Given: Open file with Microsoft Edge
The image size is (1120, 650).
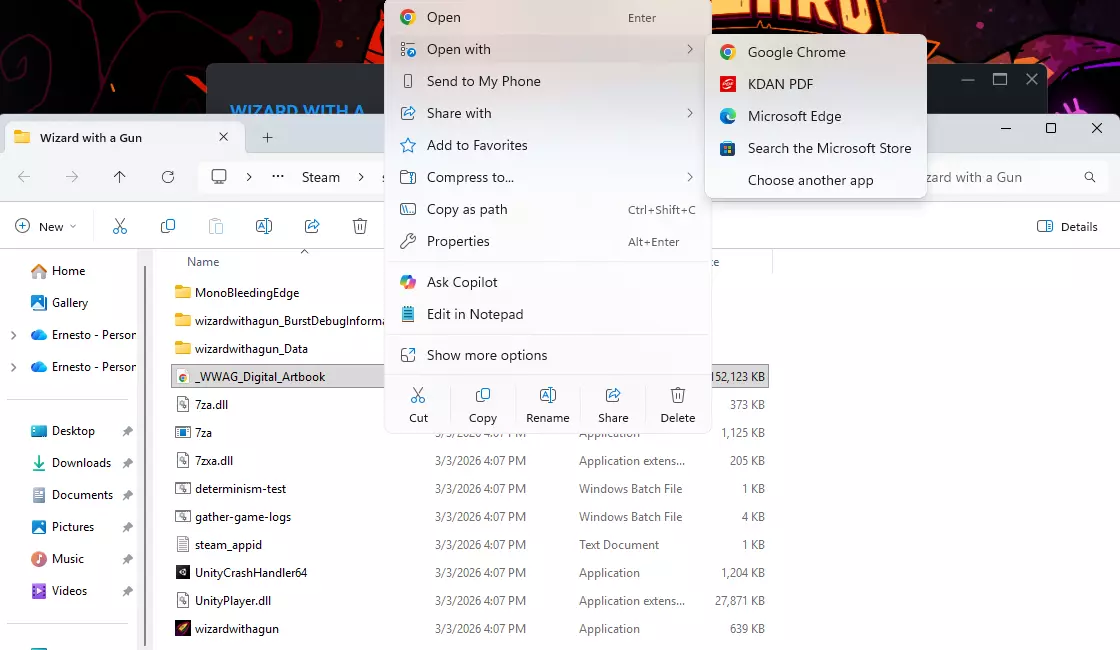Looking at the screenshot, I should pyautogui.click(x=816, y=116).
